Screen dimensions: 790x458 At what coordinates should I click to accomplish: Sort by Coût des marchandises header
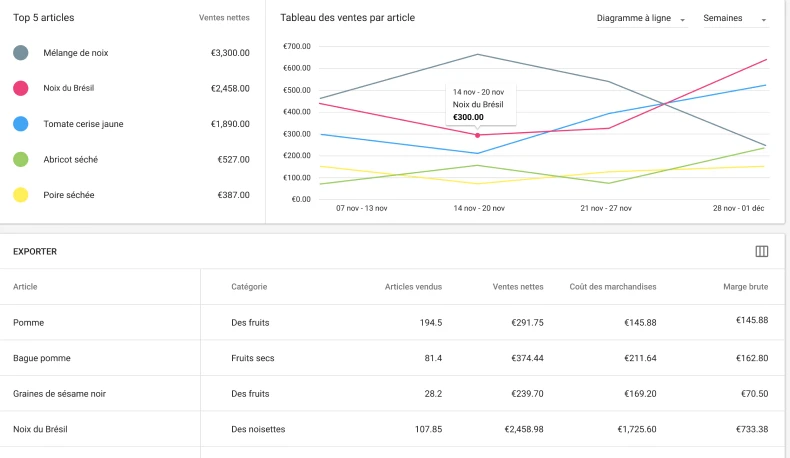[x=612, y=287]
